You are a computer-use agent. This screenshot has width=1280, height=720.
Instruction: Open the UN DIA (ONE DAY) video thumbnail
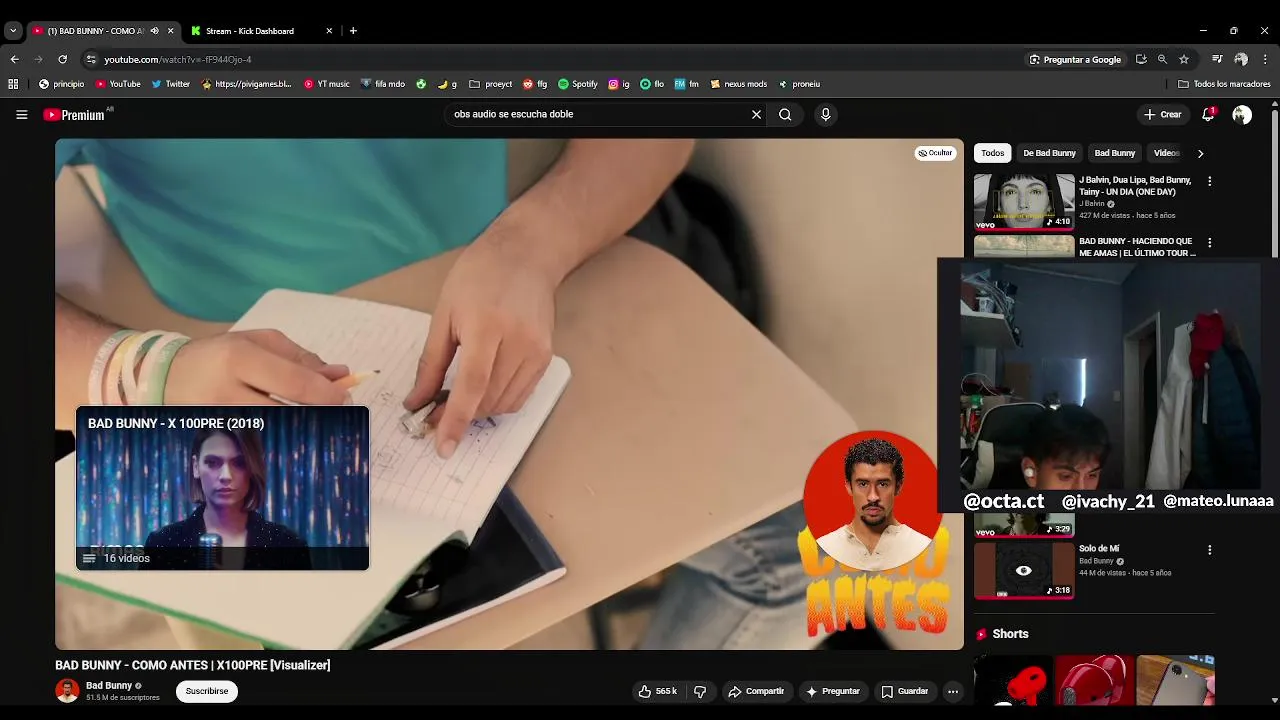coord(1024,201)
